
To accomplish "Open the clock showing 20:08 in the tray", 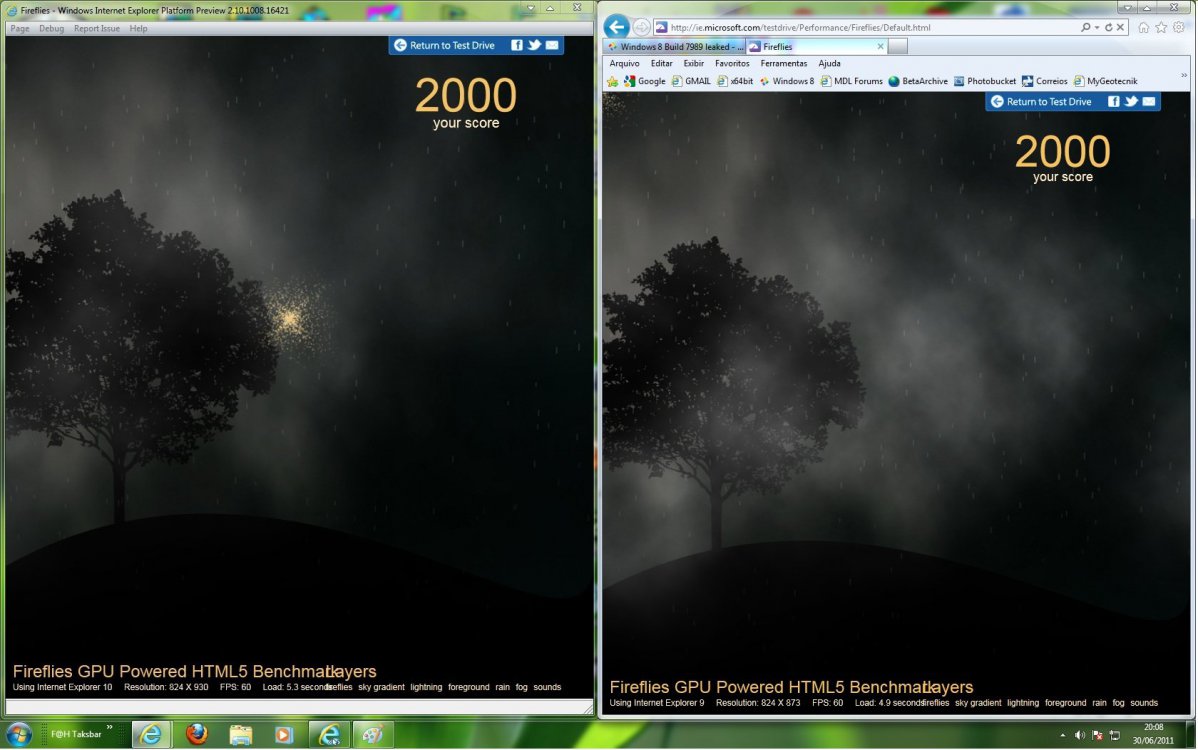I will (x=1153, y=734).
